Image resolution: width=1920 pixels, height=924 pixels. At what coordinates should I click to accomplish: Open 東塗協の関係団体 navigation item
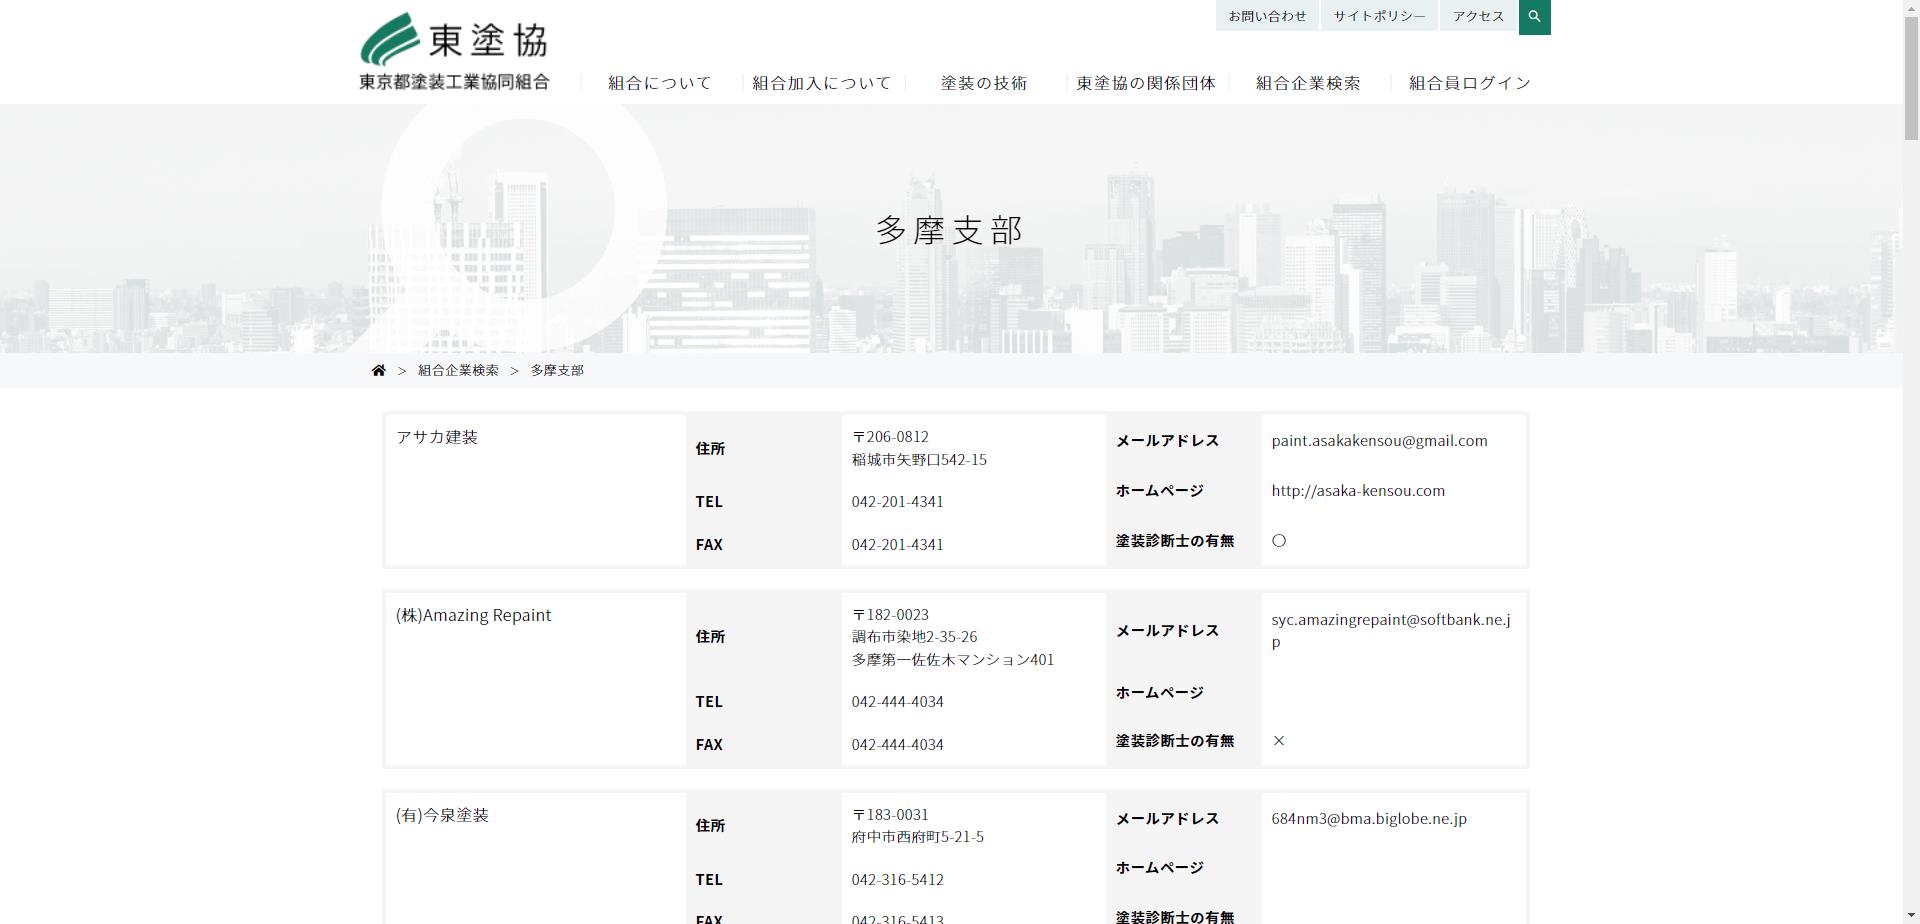(x=1145, y=84)
